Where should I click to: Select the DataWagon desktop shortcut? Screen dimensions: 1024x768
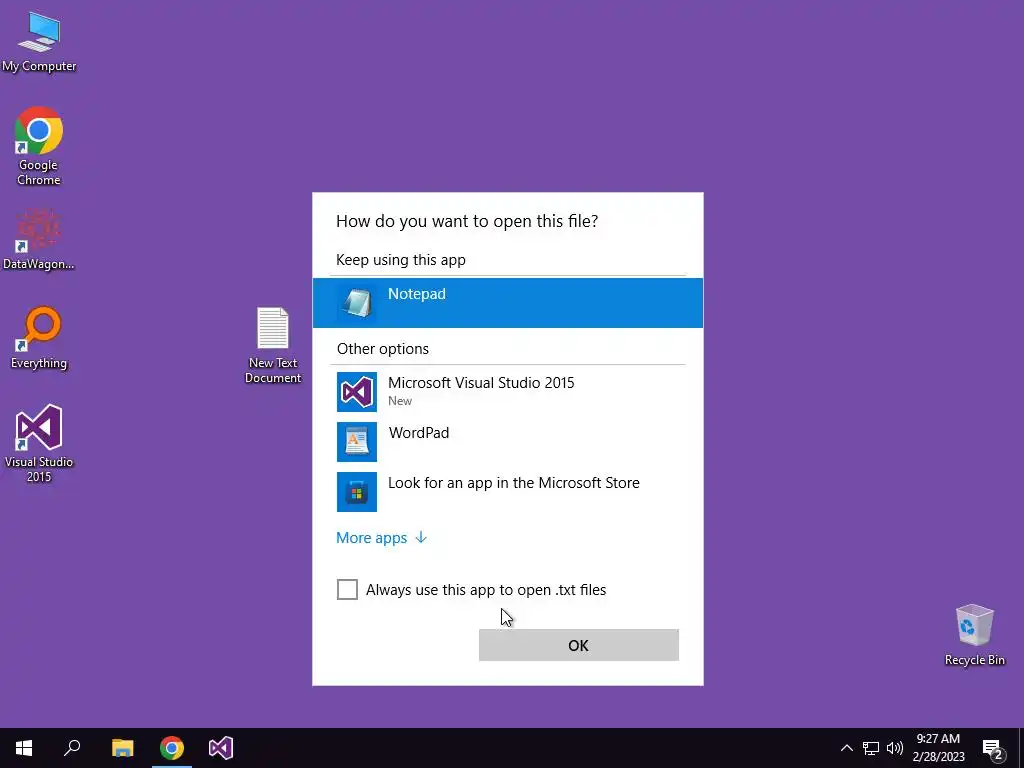pos(39,239)
